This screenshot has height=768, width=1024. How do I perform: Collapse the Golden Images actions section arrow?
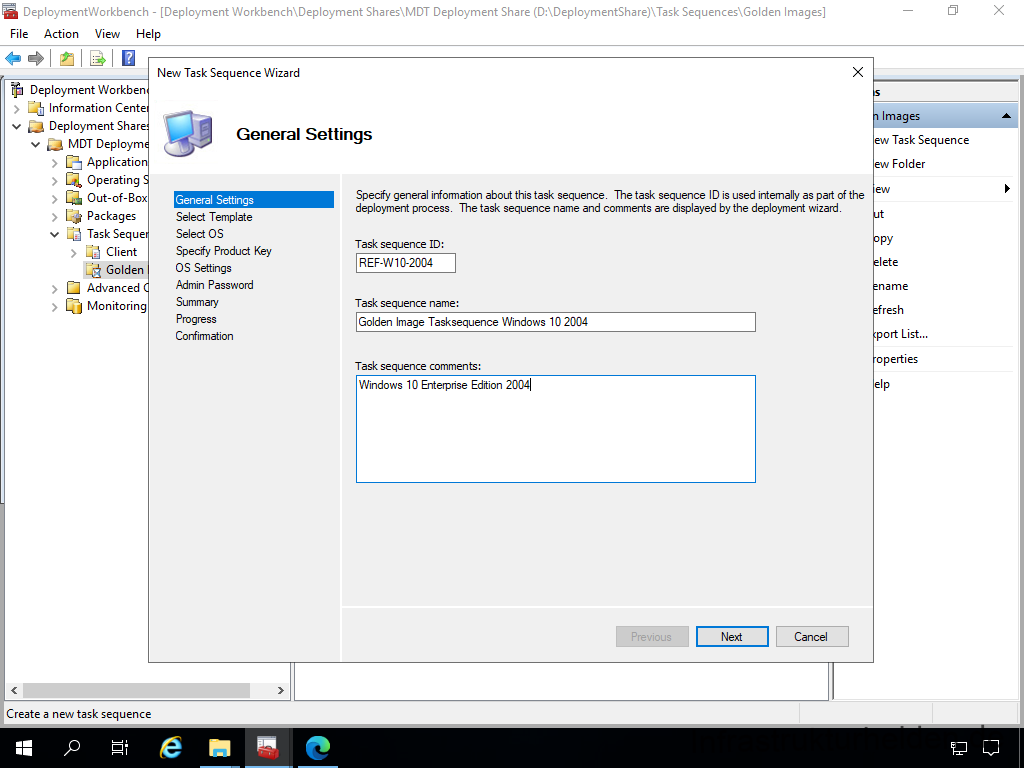[x=1006, y=116]
